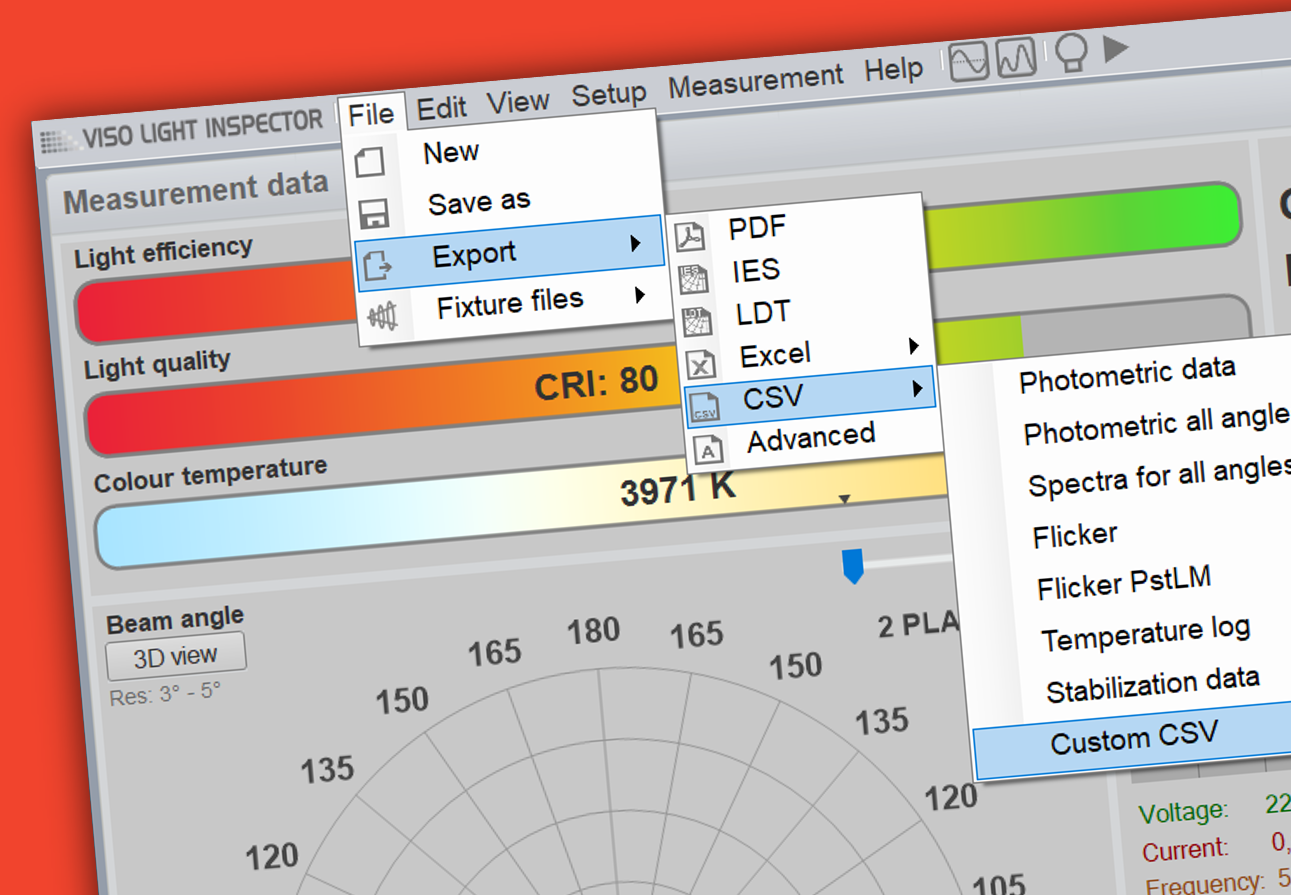Click the Current label
Image resolution: width=1291 pixels, height=895 pixels.
point(1186,849)
